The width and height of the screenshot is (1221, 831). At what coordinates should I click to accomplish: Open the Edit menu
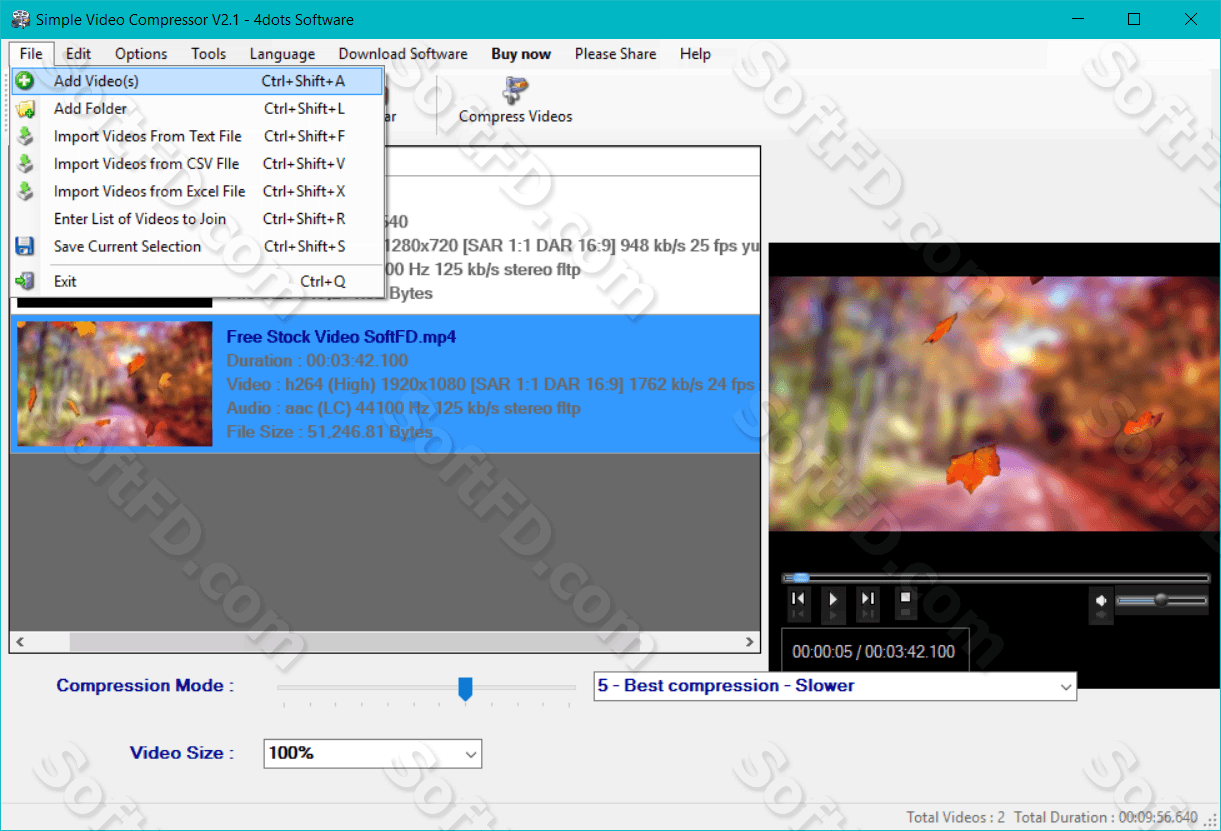[x=79, y=54]
